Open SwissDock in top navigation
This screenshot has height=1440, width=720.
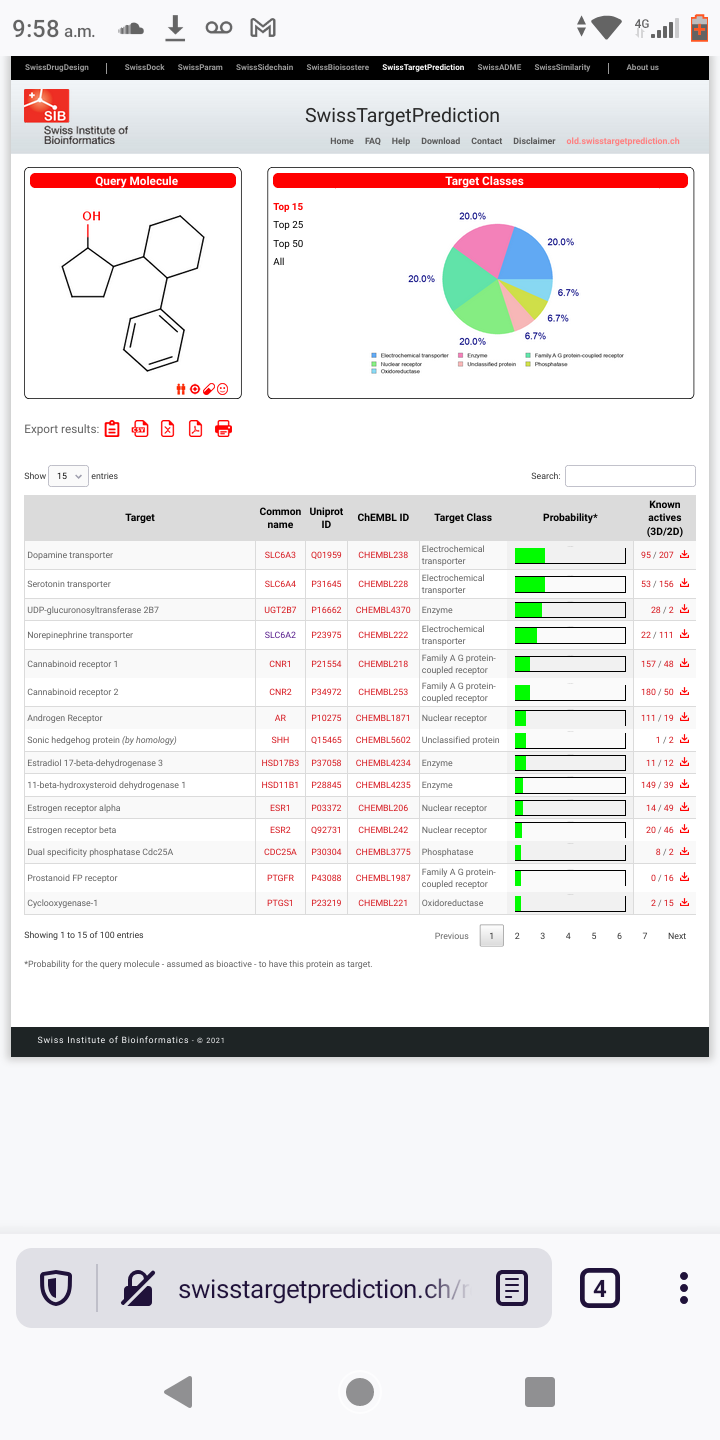tap(145, 67)
